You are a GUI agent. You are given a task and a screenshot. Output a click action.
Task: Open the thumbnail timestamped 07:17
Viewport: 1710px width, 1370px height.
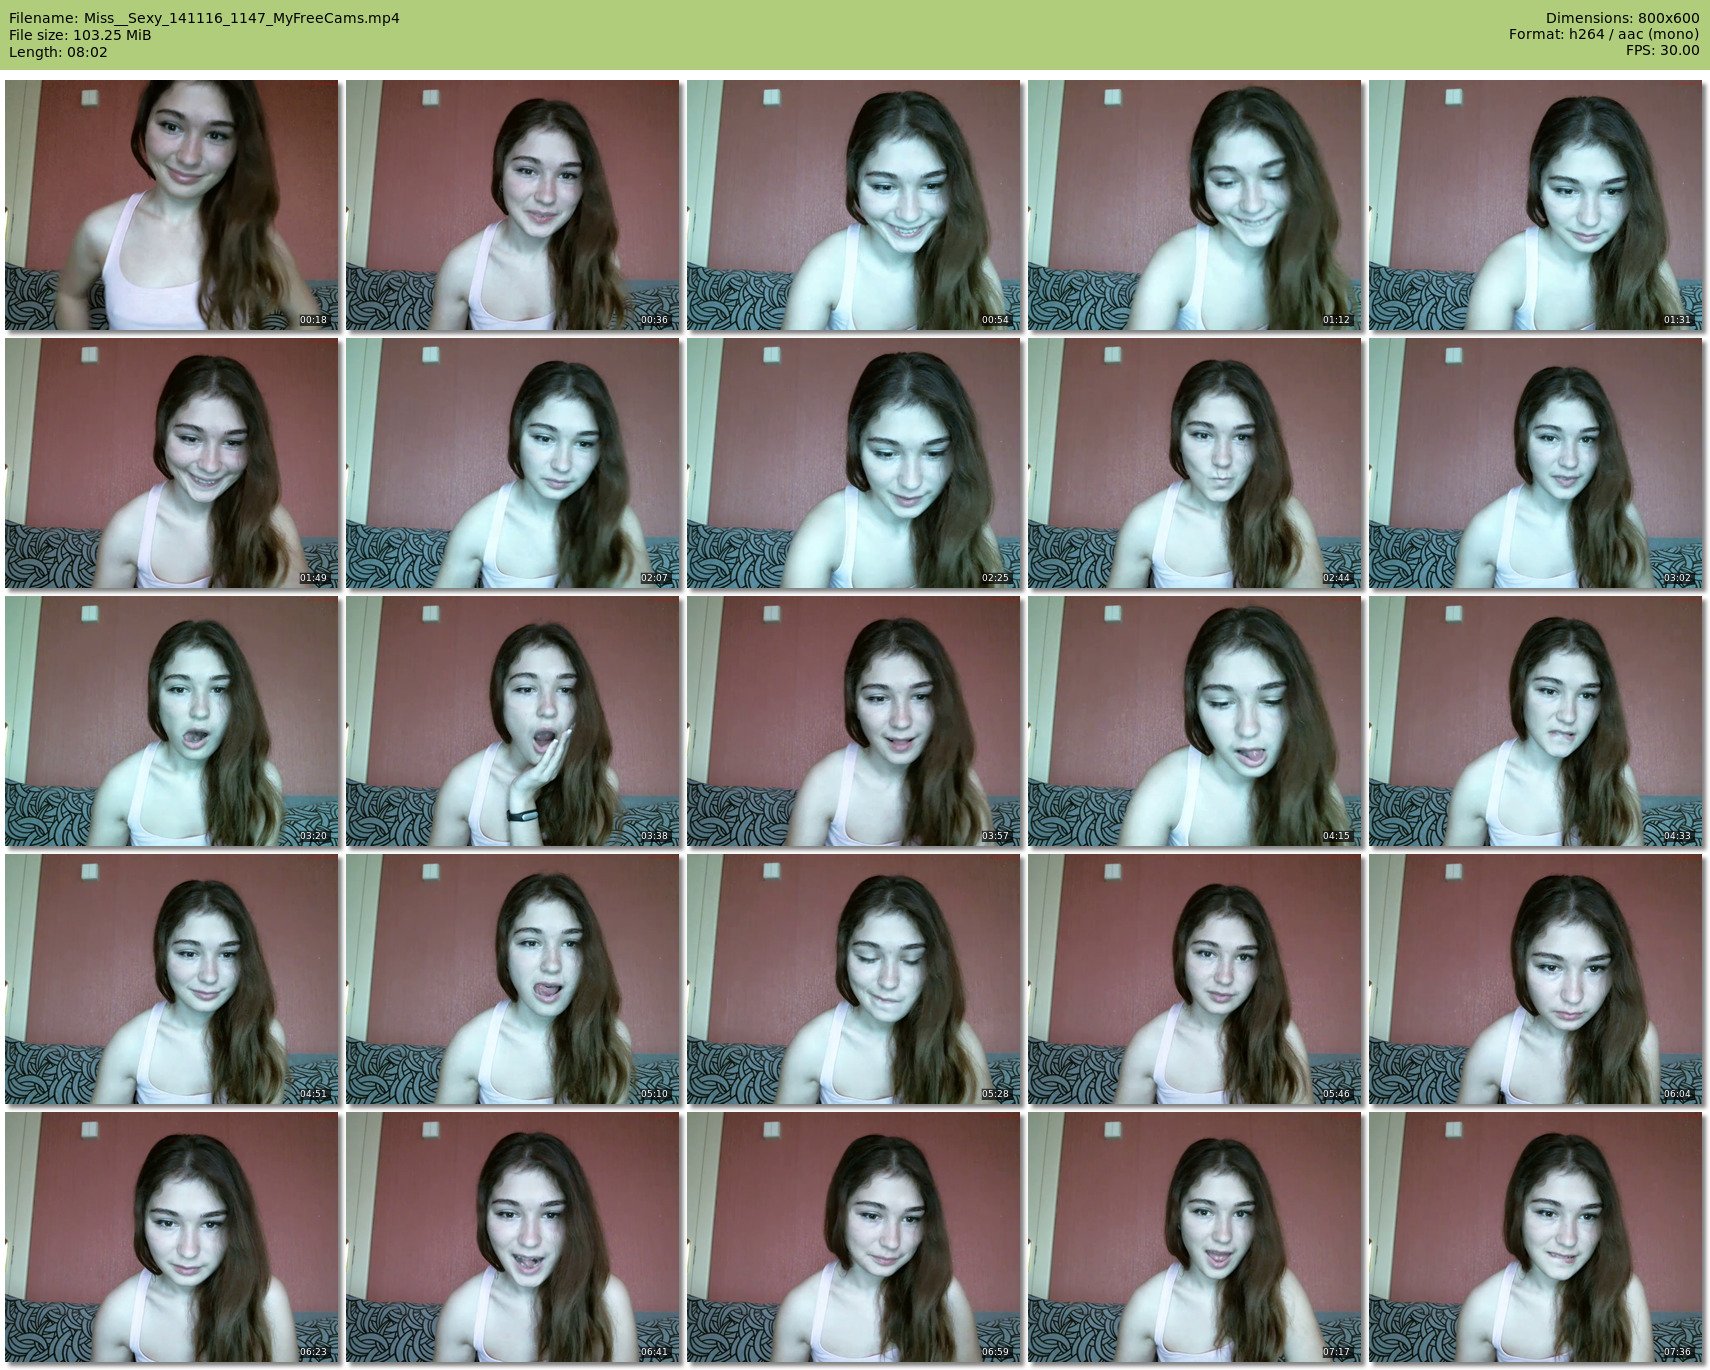coord(1194,1237)
